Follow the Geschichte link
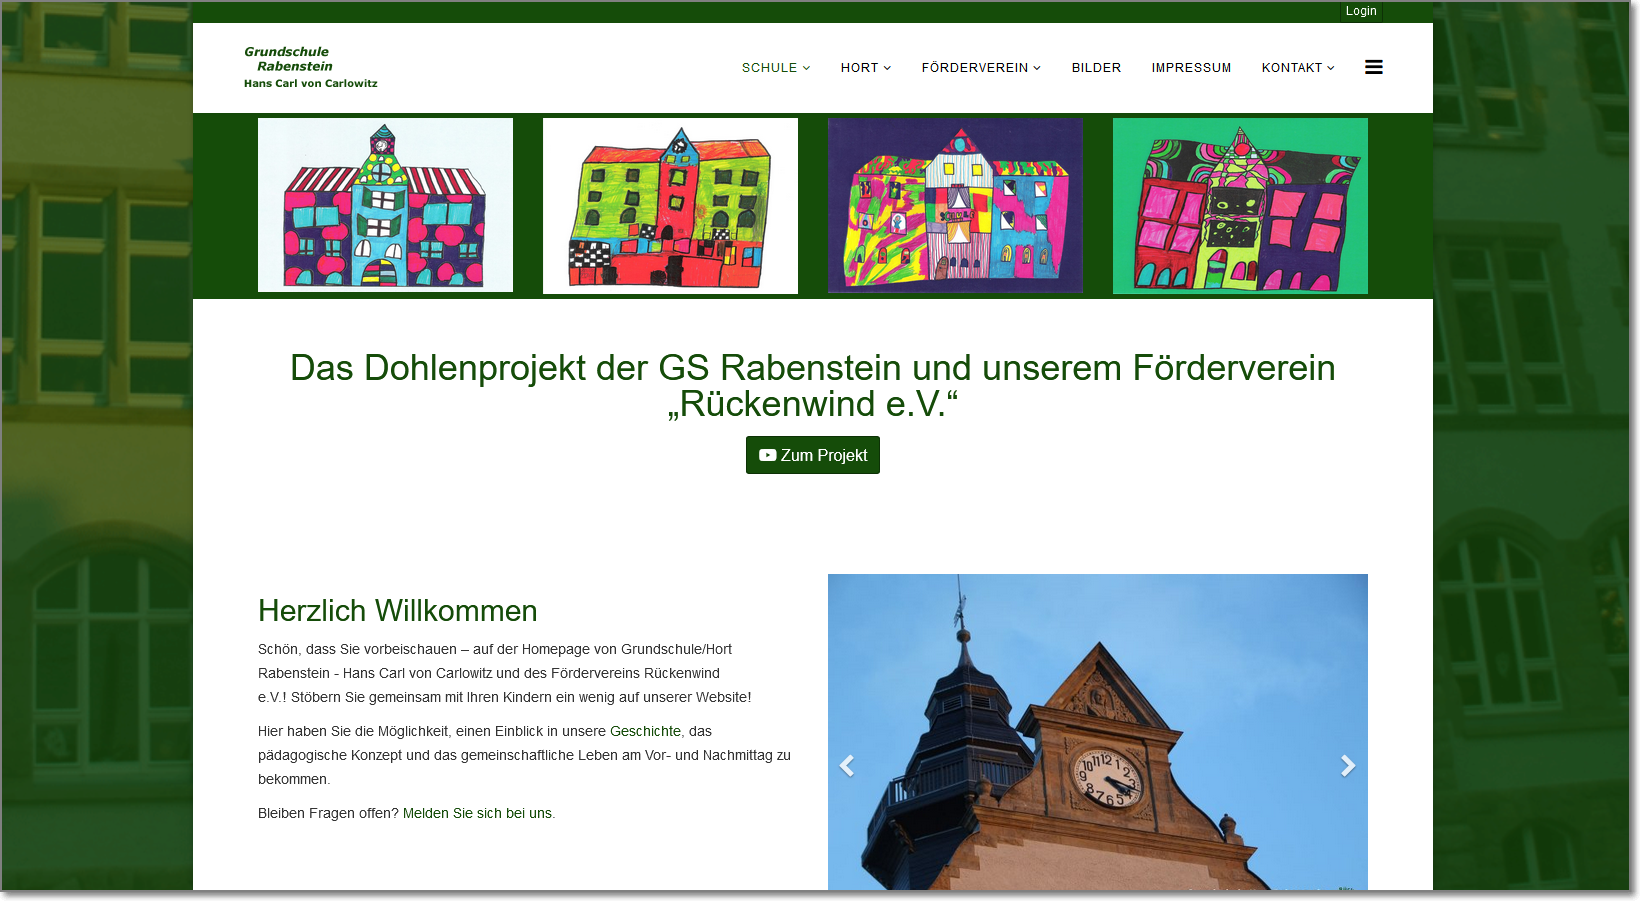The height and width of the screenshot is (901, 1640). 645,732
